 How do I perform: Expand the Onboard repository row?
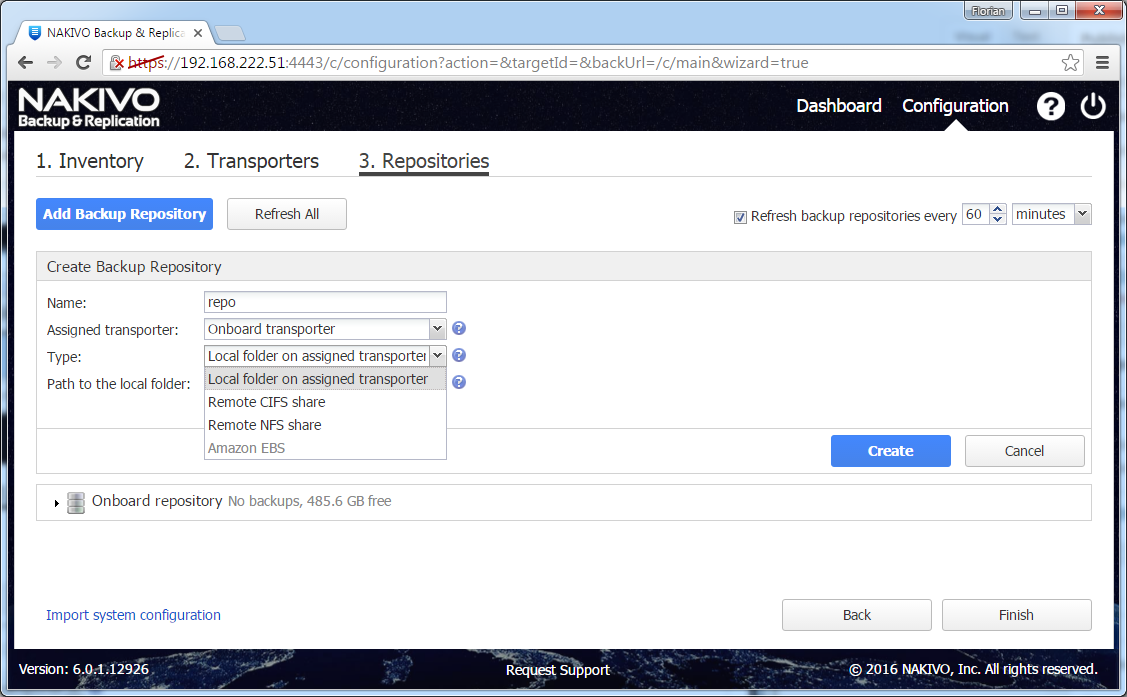pos(57,503)
